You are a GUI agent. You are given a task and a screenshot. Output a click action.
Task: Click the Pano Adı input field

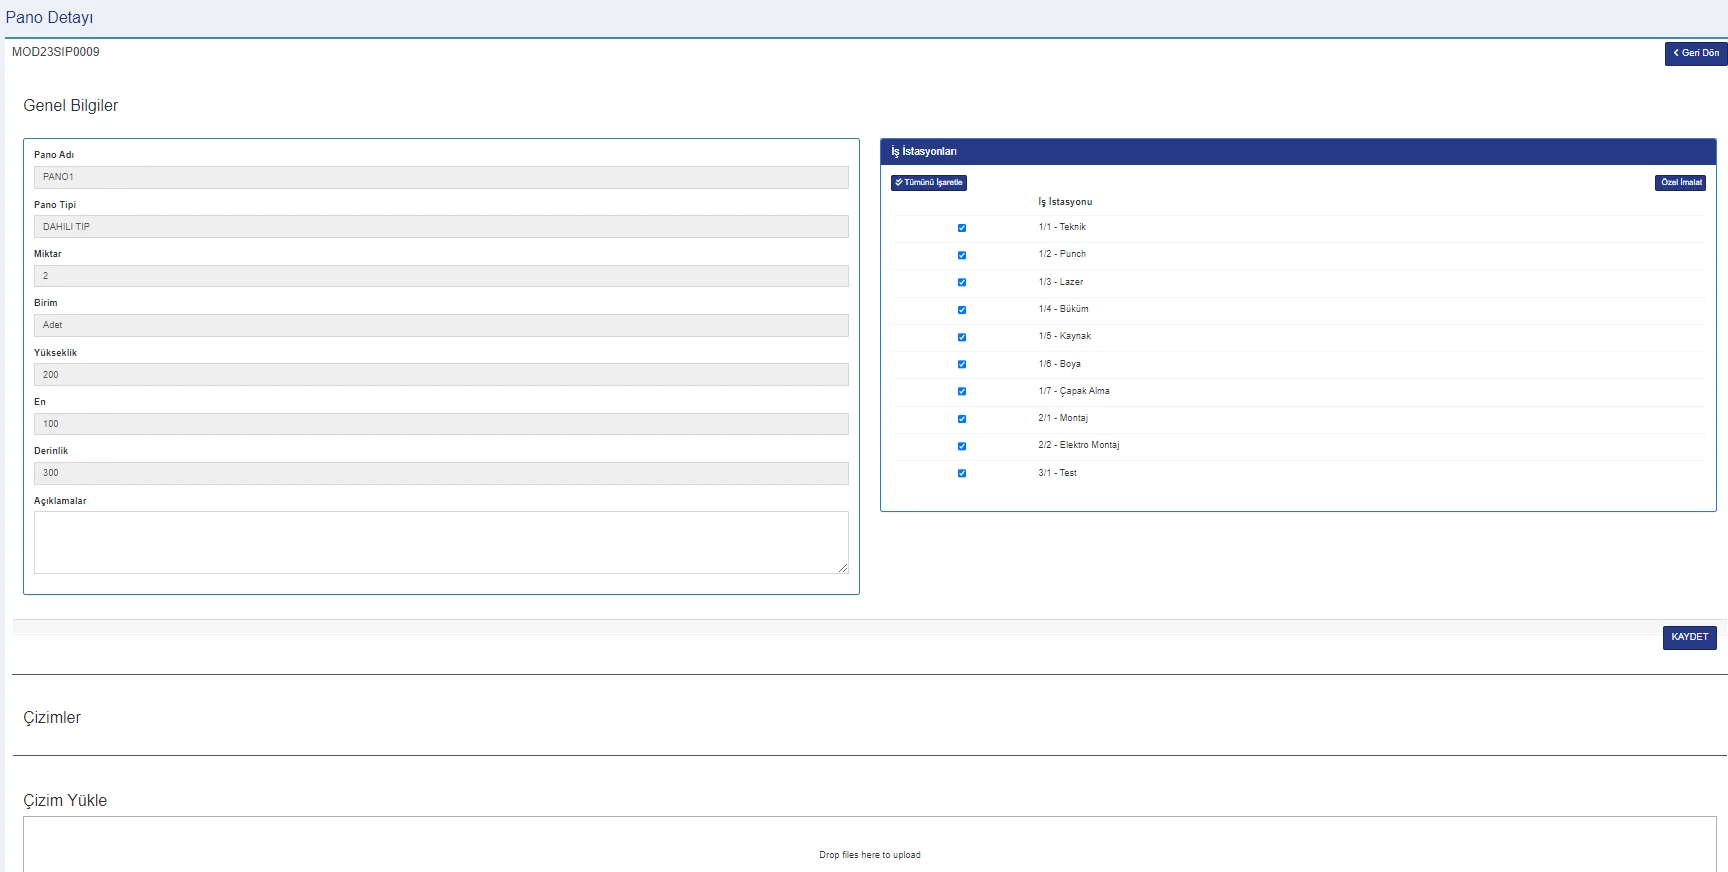pyautogui.click(x=441, y=177)
